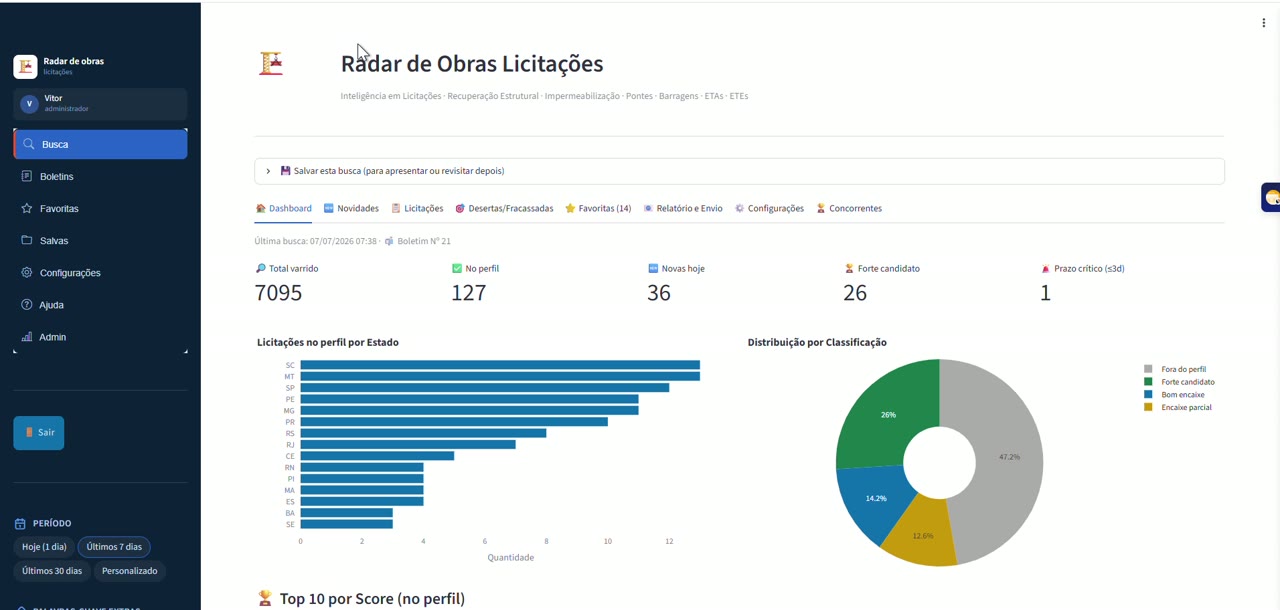
Task: Switch to the Dashboard tab
Action: tap(284, 208)
